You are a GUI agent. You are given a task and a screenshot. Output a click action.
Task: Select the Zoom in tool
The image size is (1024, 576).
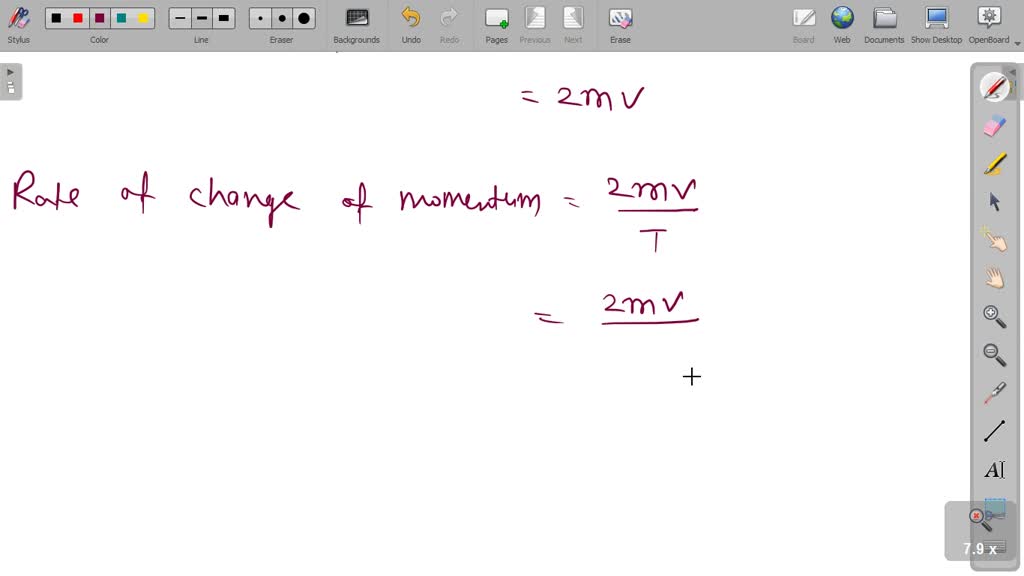coord(994,317)
